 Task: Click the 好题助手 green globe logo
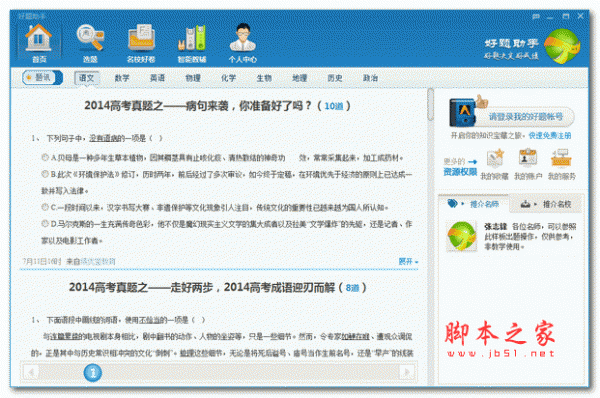click(562, 46)
